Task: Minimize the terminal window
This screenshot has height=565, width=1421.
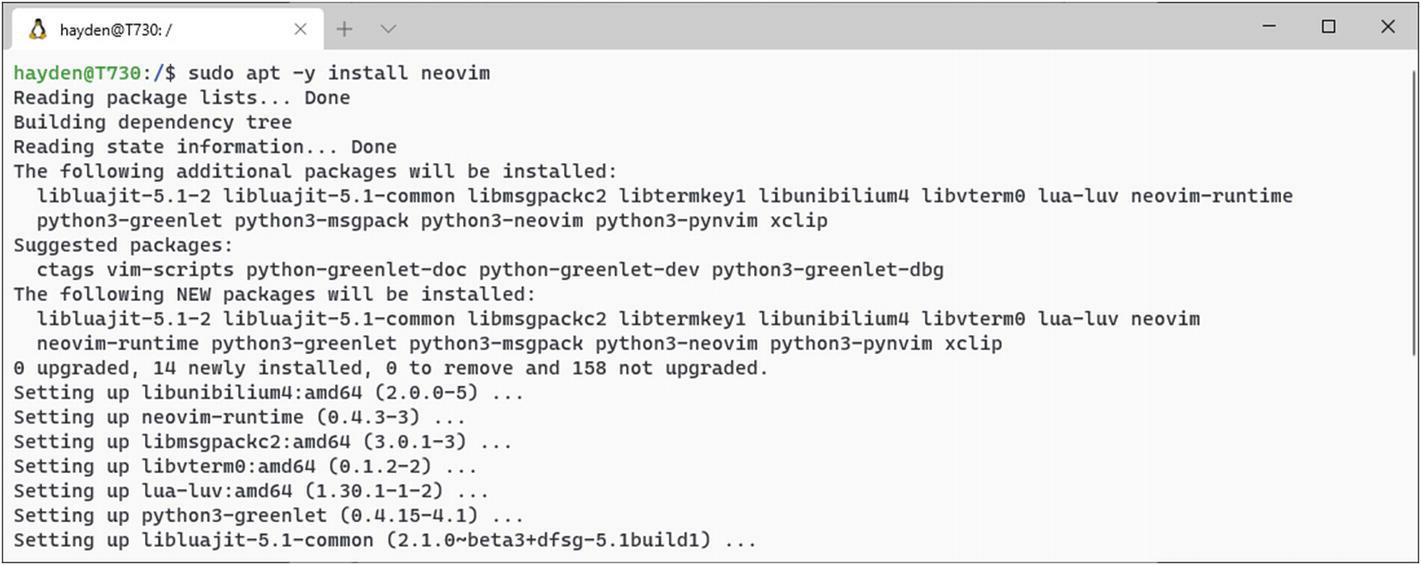Action: 1269,27
